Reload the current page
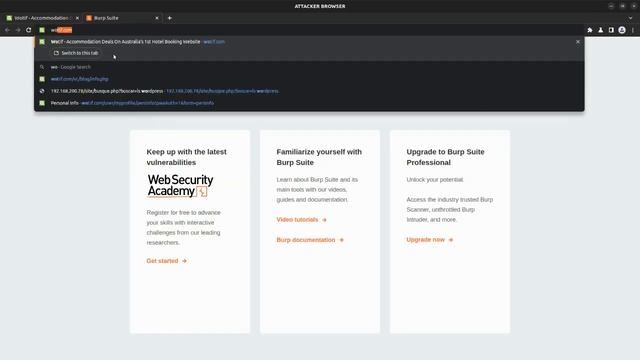 (29, 30)
